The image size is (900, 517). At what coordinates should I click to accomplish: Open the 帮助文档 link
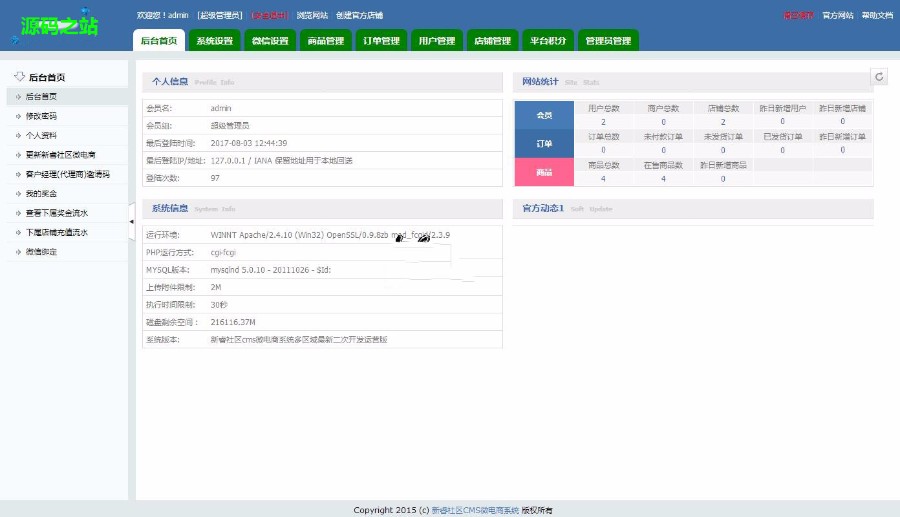(x=877, y=15)
